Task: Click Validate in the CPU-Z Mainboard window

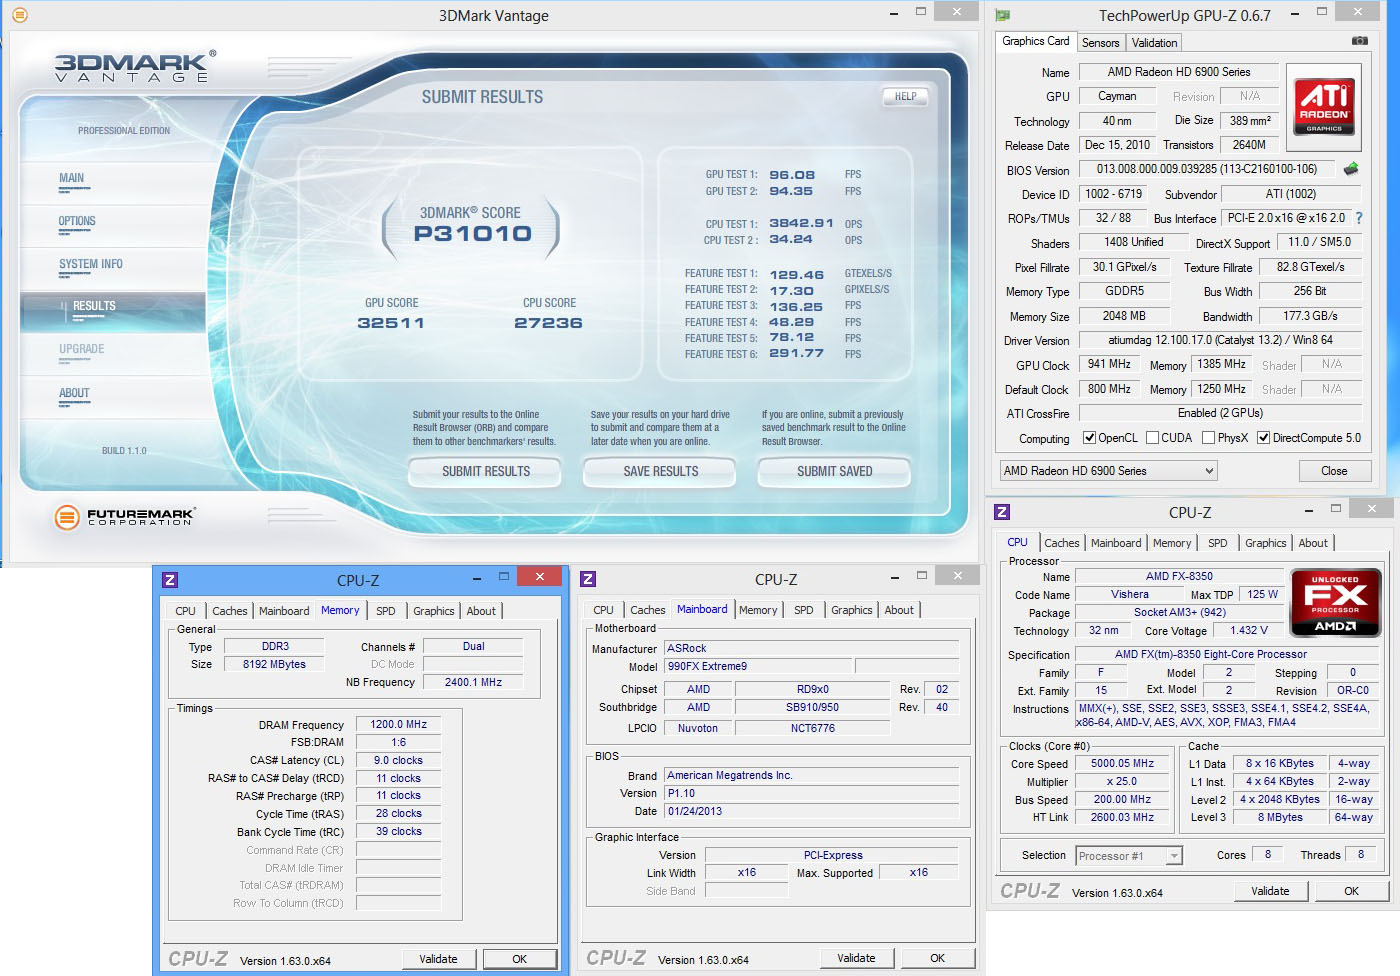Action: pos(856,958)
